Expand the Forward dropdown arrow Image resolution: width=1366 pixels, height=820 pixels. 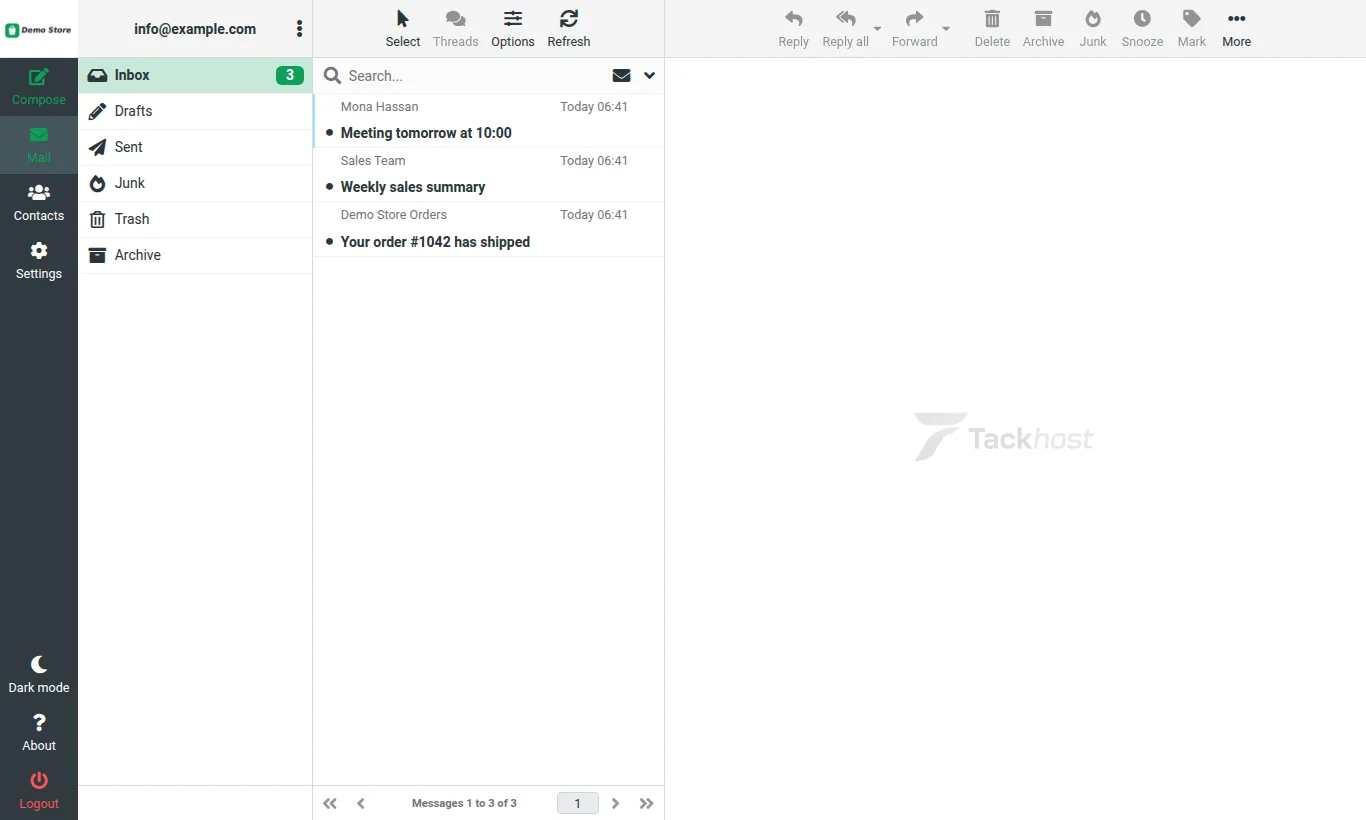coord(946,29)
